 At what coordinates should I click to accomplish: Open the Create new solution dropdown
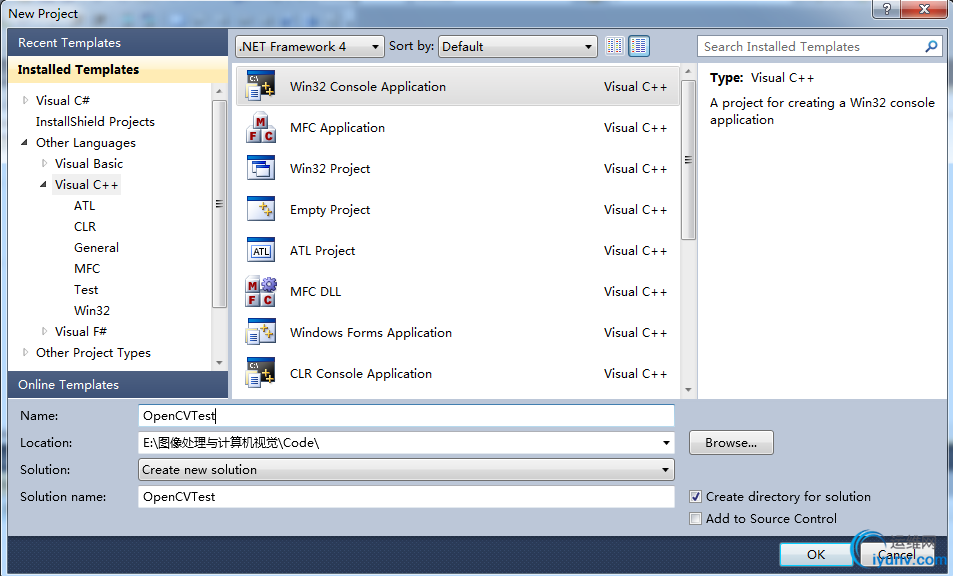[x=406, y=470]
